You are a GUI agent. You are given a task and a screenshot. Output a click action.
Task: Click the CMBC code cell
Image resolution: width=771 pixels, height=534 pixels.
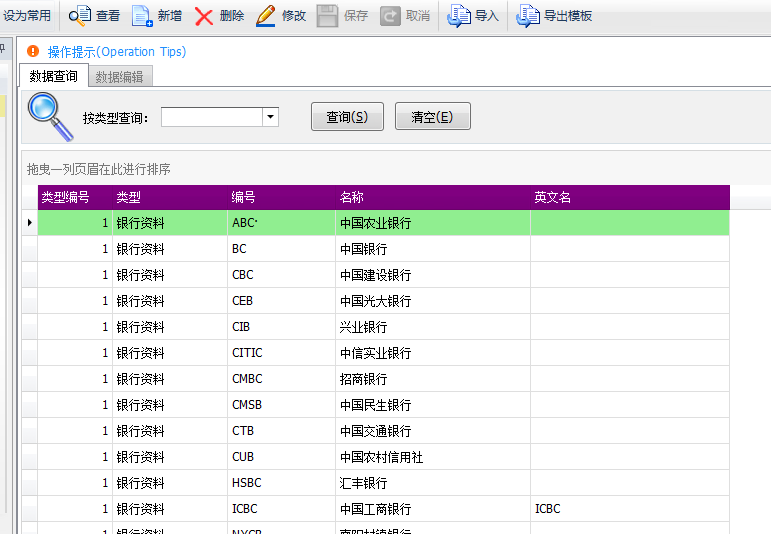(282, 379)
